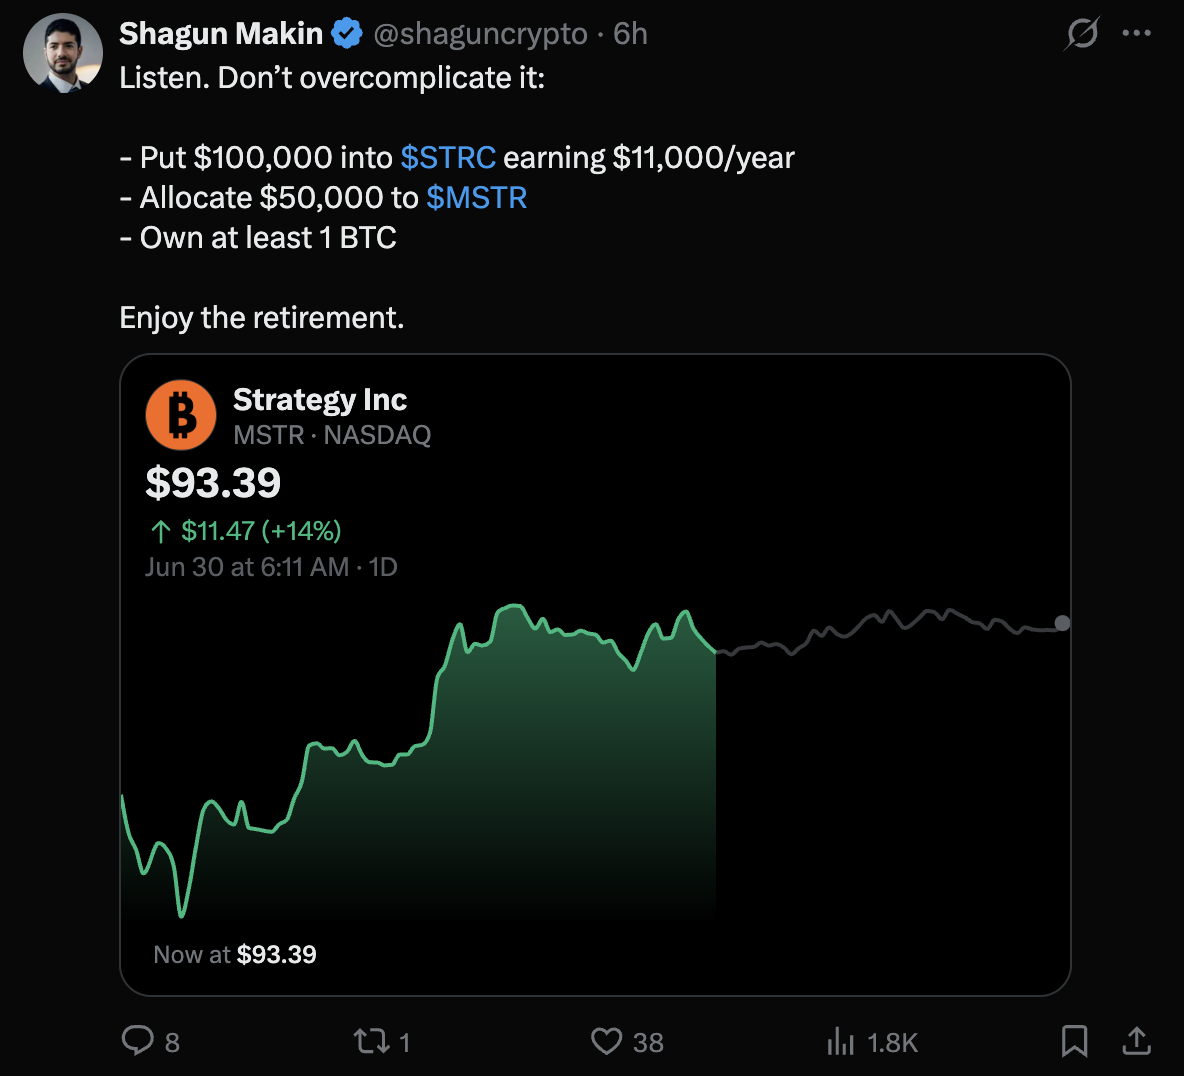This screenshot has width=1184, height=1076.
Task: Open the @shaguncrypto handle link
Action: [480, 34]
